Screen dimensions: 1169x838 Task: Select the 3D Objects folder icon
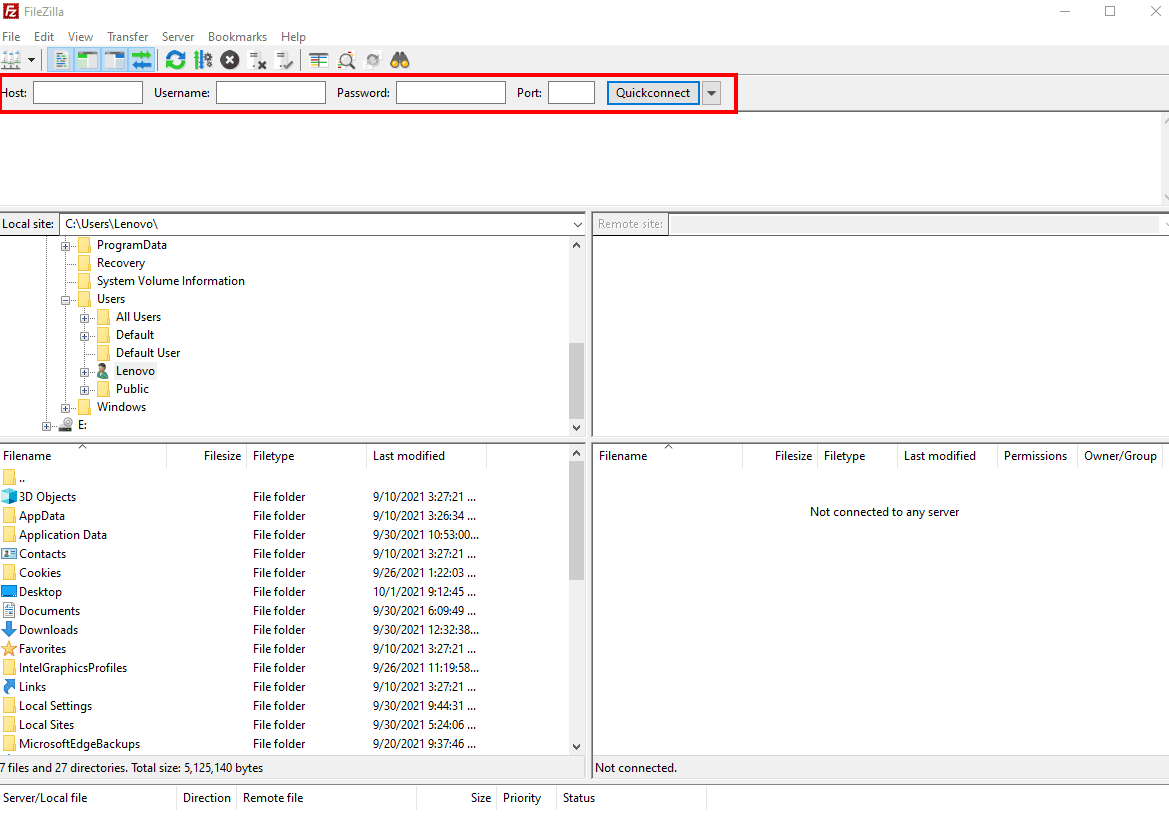(9, 497)
